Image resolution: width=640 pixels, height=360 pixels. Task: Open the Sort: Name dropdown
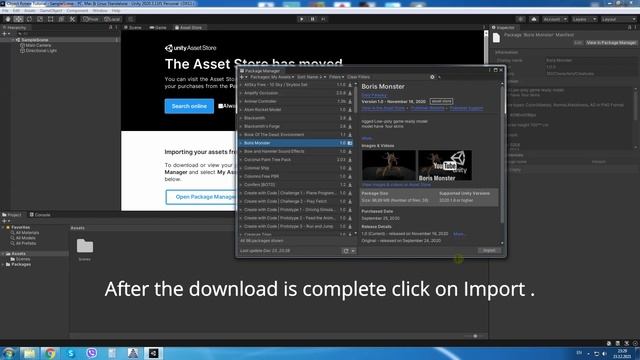pos(311,77)
